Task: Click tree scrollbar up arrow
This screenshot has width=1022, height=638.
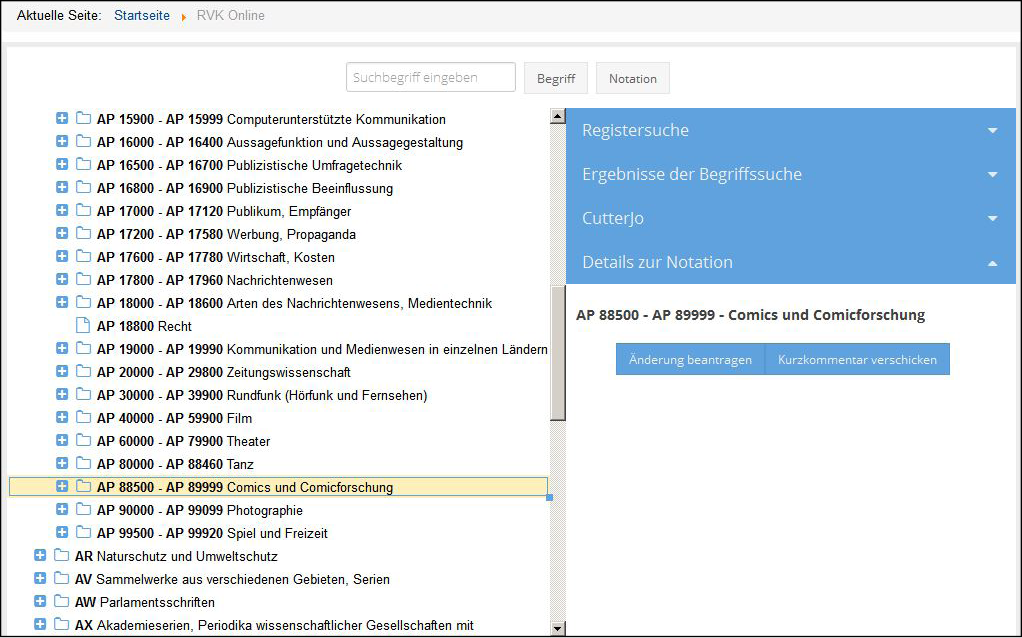Action: coord(558,117)
